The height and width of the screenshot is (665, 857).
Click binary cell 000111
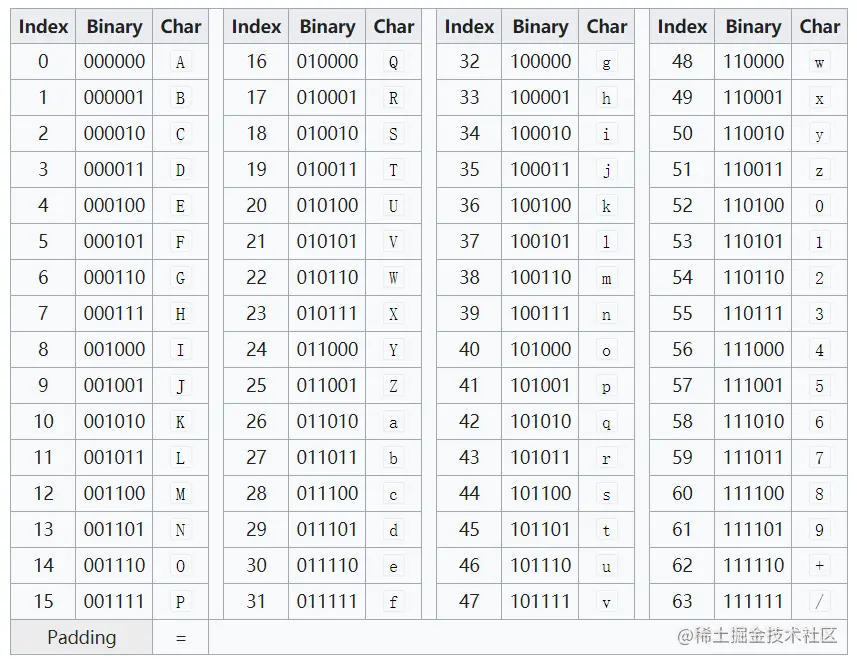tap(114, 314)
